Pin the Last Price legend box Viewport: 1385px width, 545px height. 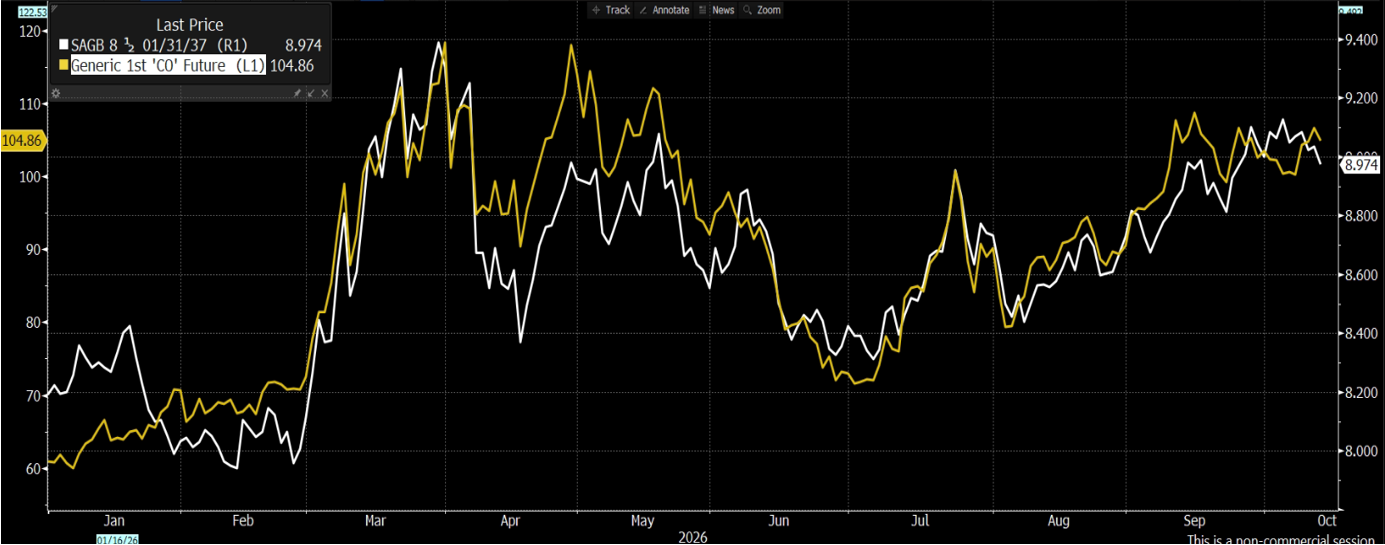click(297, 93)
